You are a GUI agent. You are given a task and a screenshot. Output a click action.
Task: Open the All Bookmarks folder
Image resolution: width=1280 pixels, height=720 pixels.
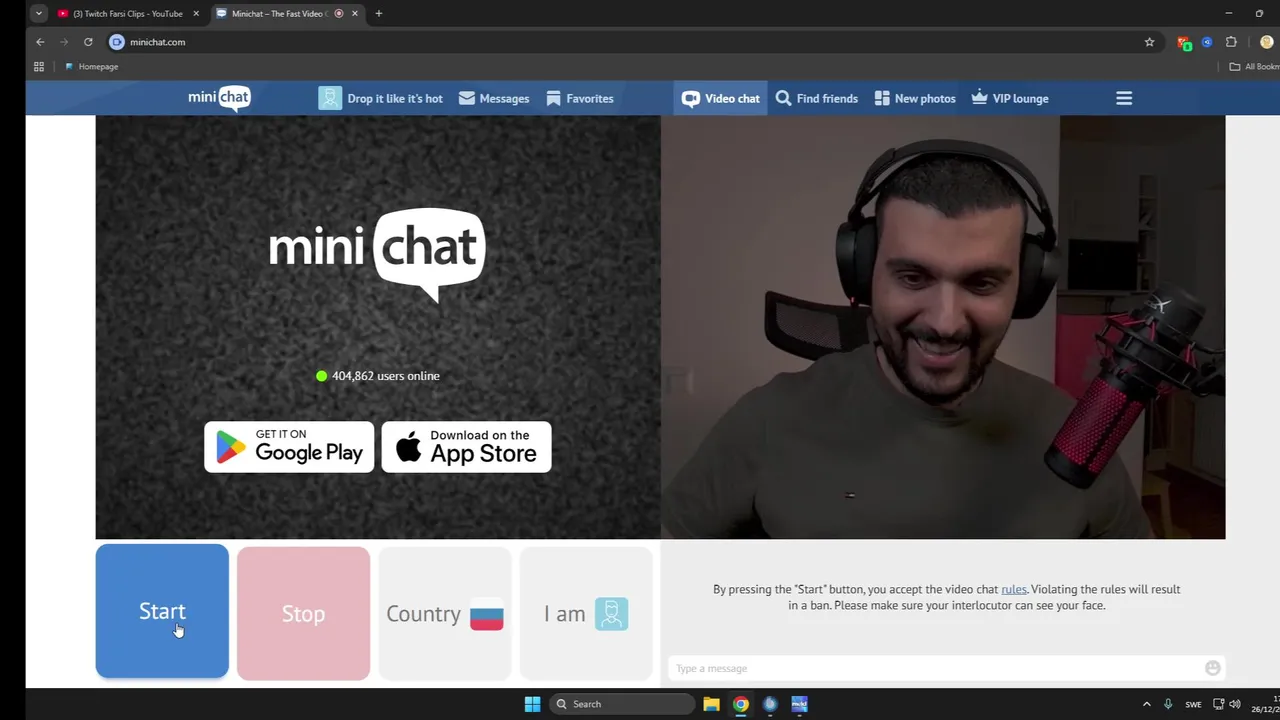click(1254, 67)
